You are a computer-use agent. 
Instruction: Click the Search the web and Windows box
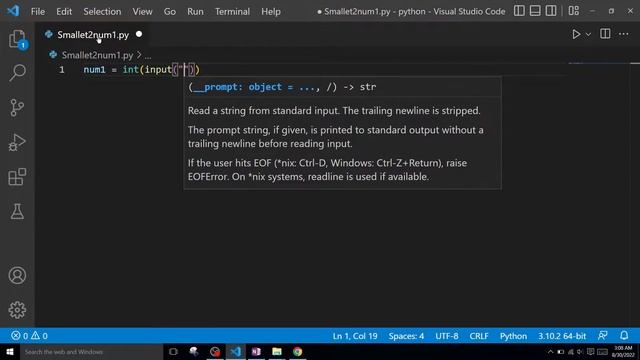(x=91, y=352)
